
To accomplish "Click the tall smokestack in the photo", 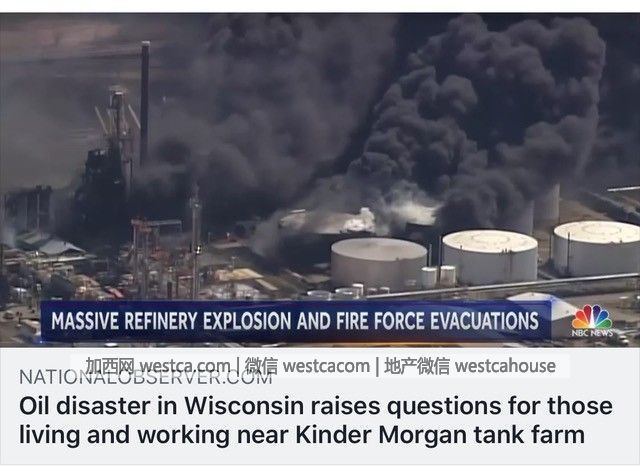I will pos(144,104).
